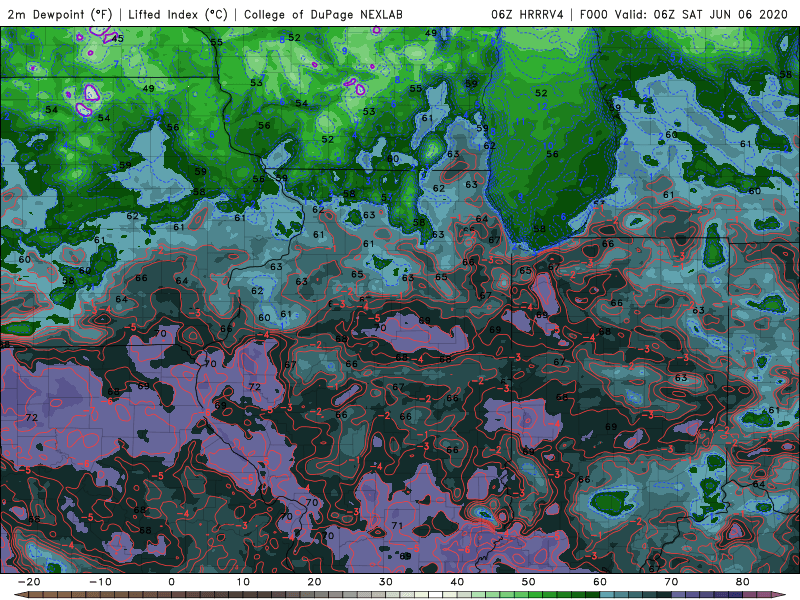Click the 50 label below the color bar
This screenshot has width=800, height=600.
point(529,582)
